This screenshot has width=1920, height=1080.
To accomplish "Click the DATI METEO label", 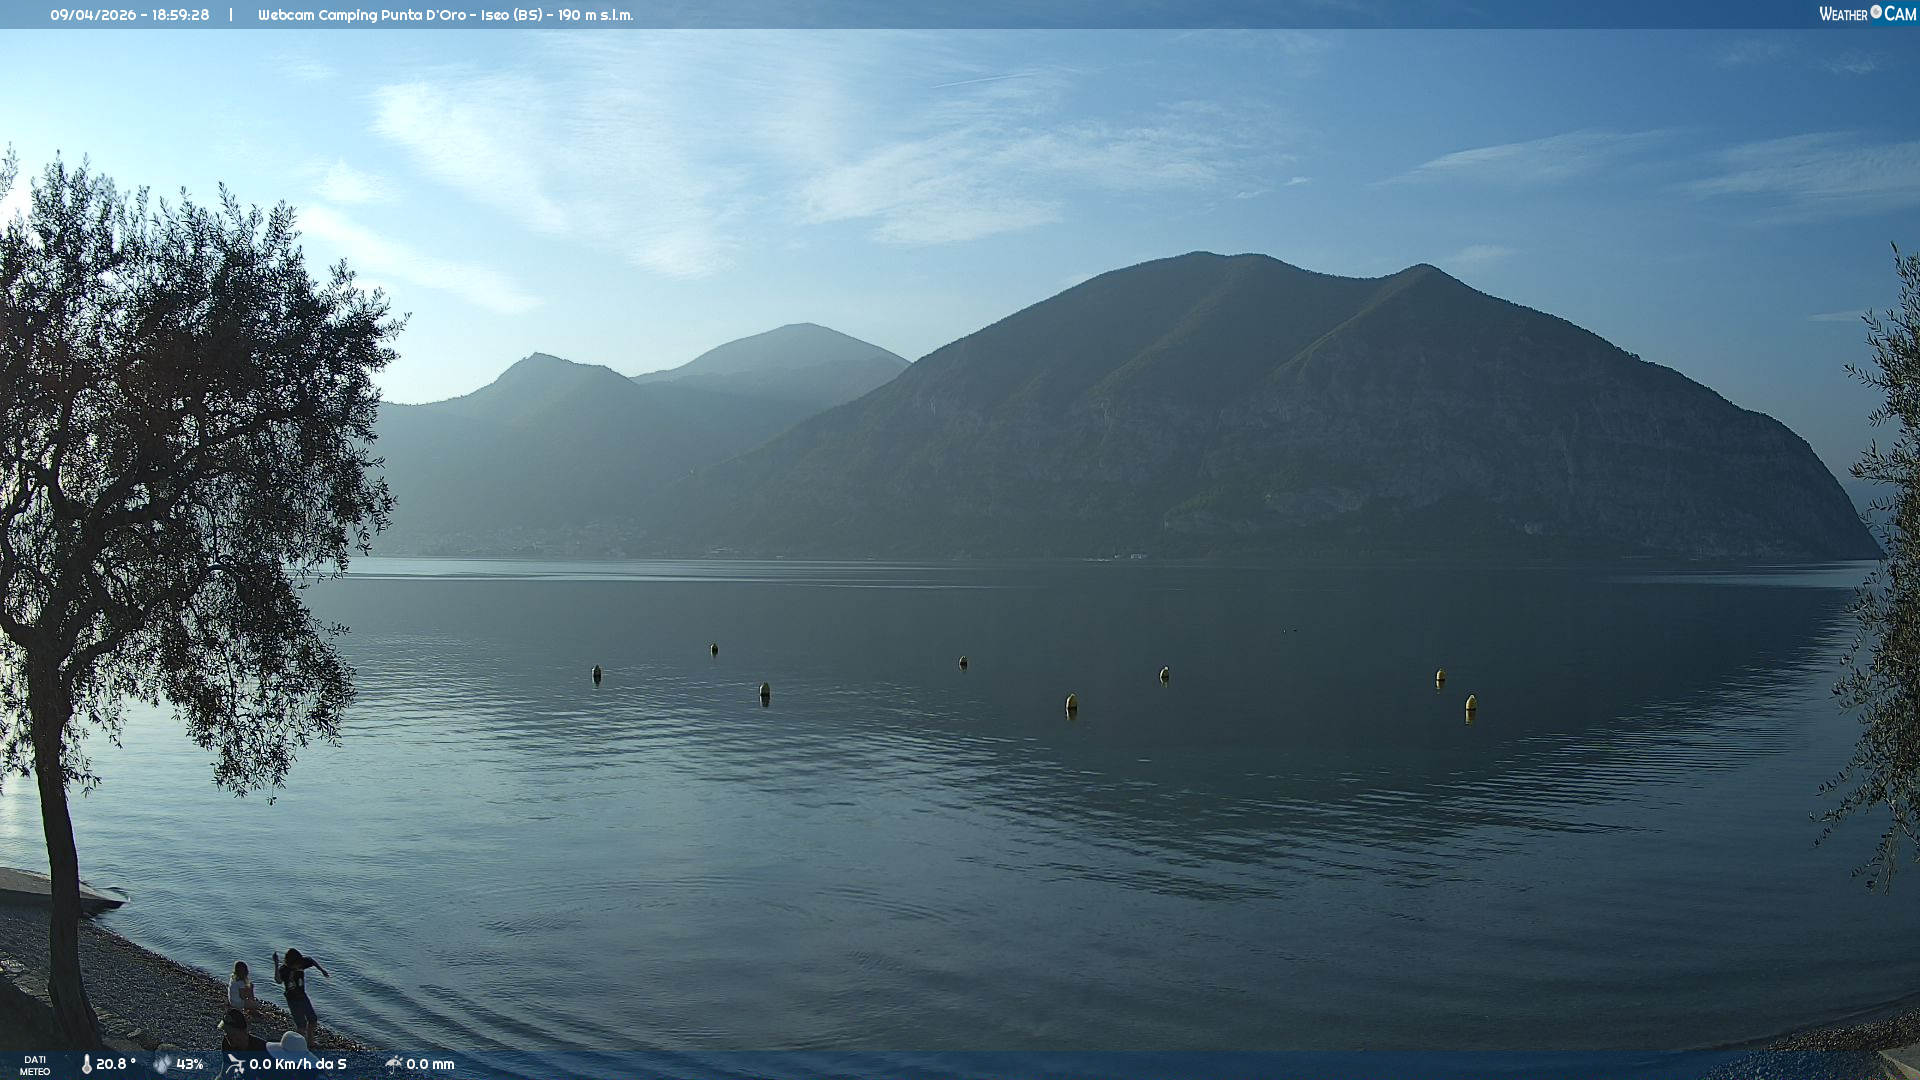I will coord(35,1066).
